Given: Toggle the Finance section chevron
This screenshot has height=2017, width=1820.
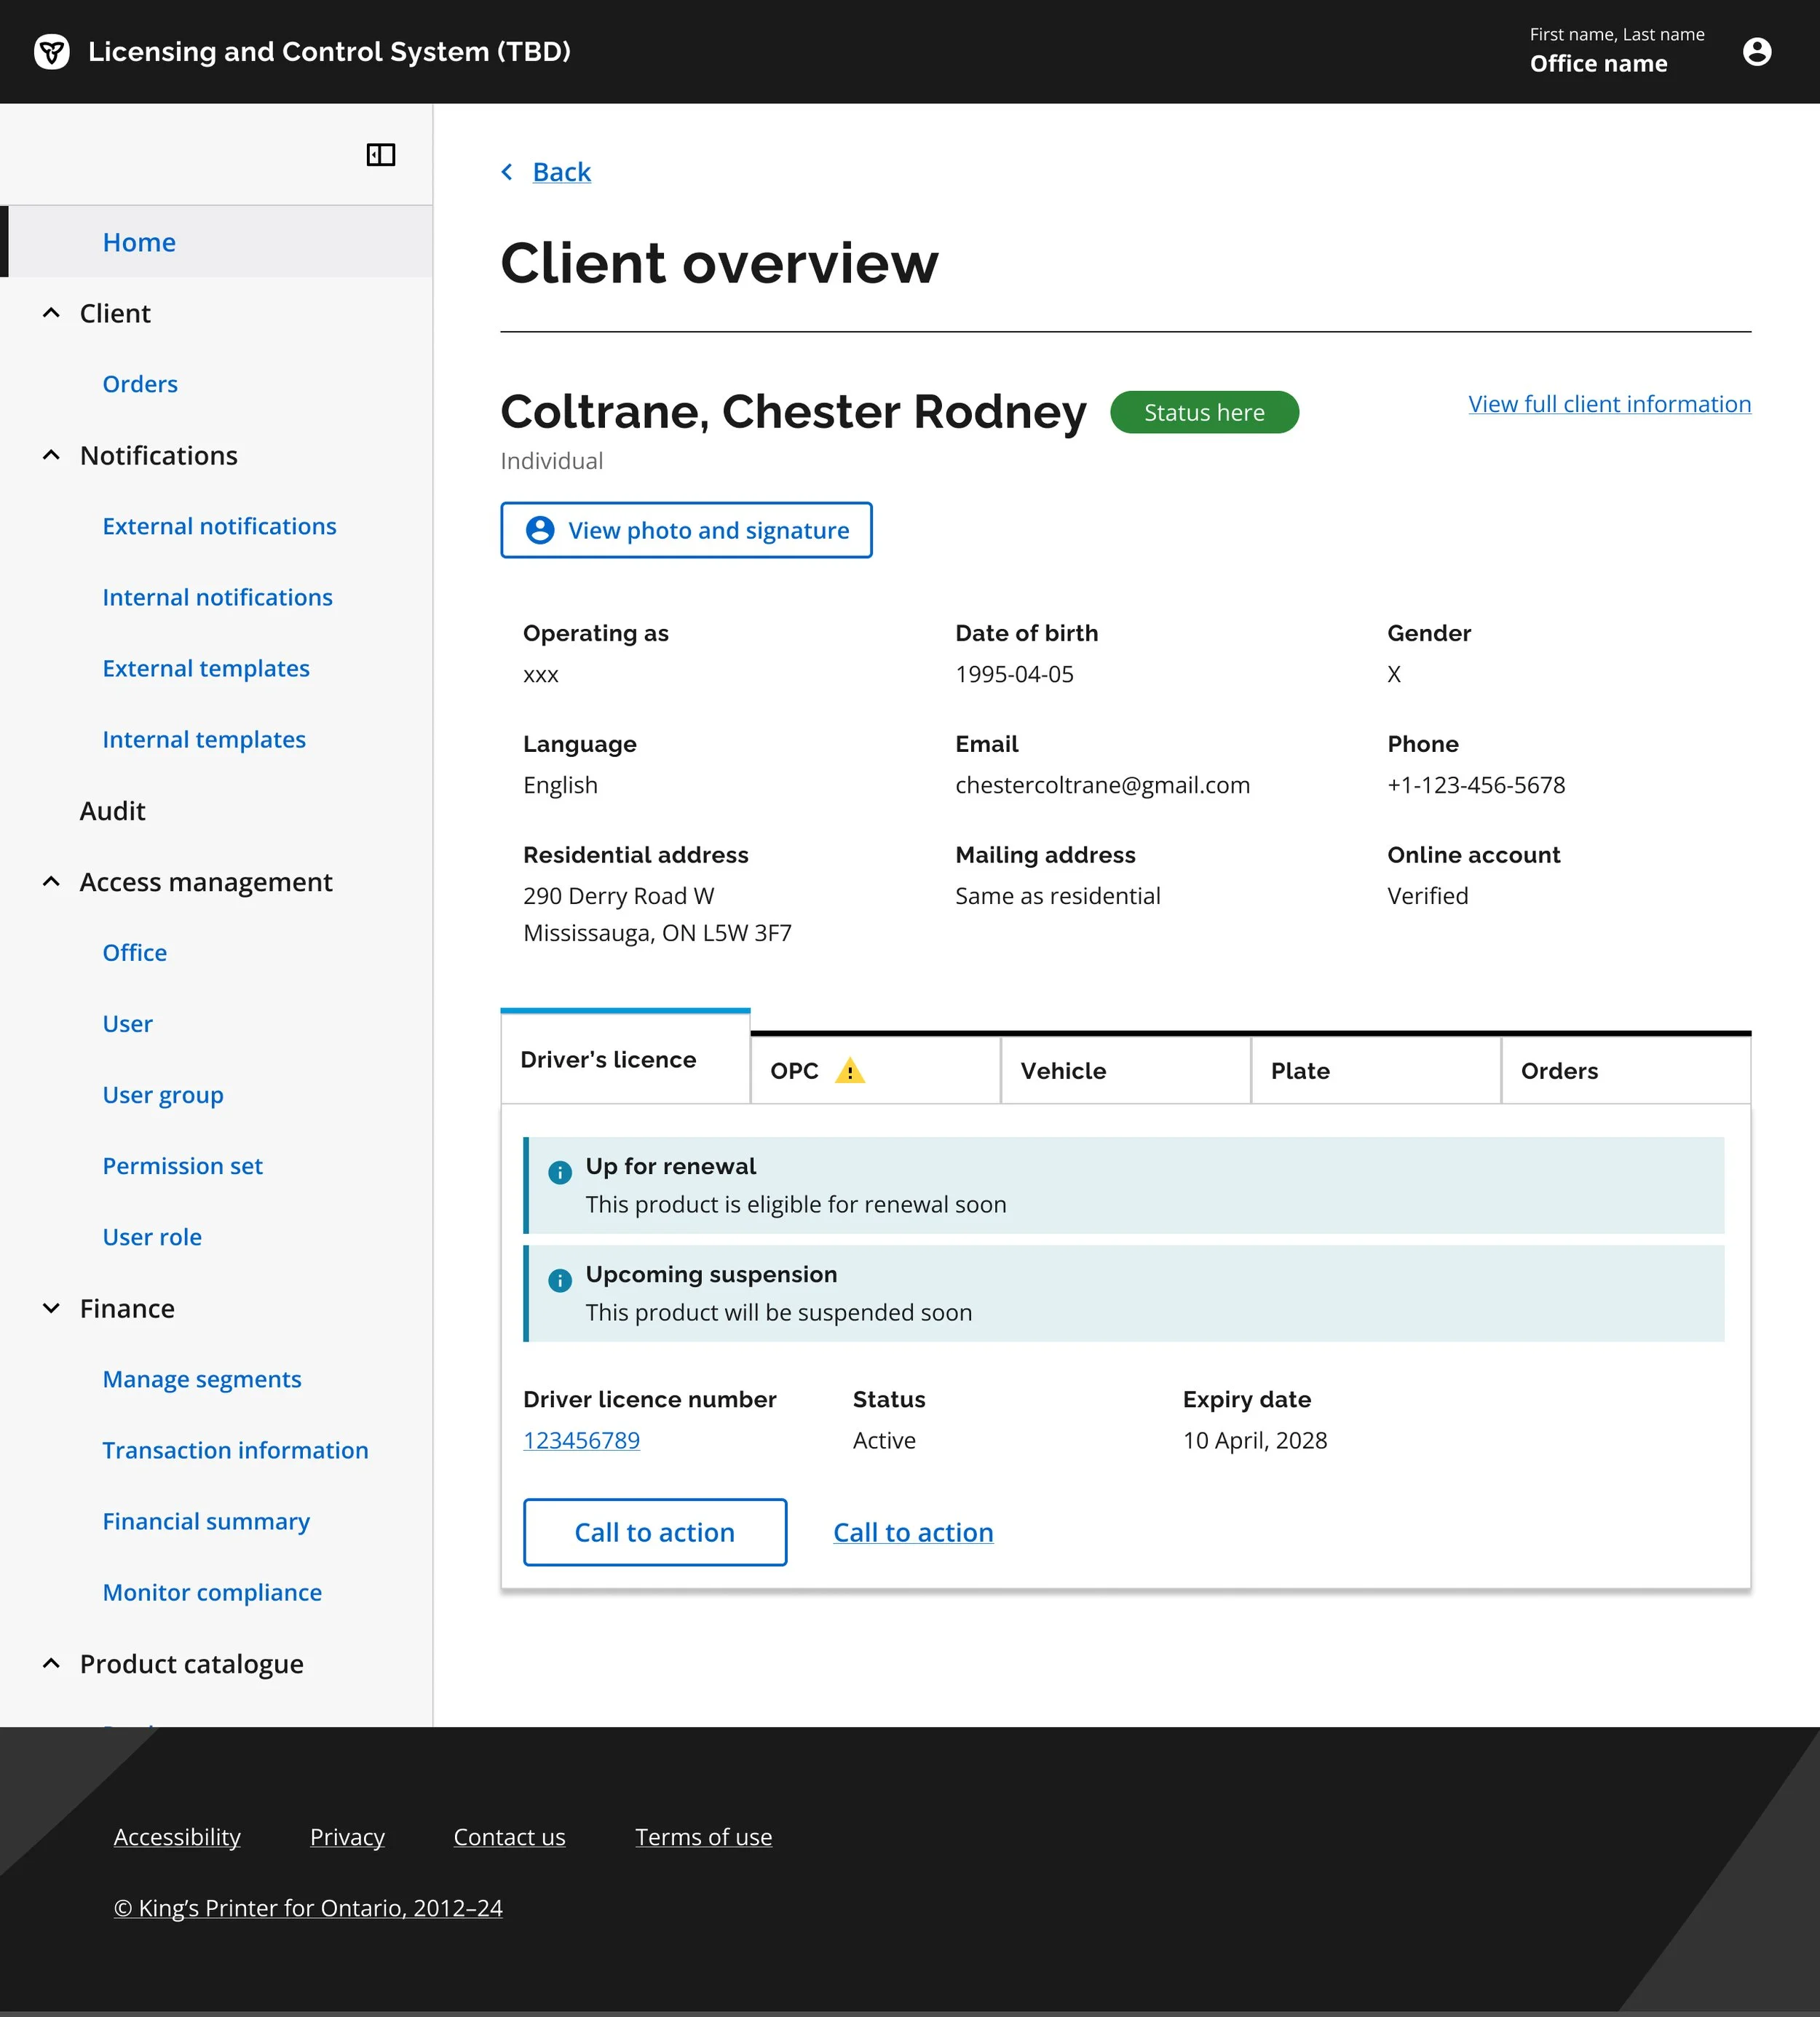Looking at the screenshot, I should [x=52, y=1308].
